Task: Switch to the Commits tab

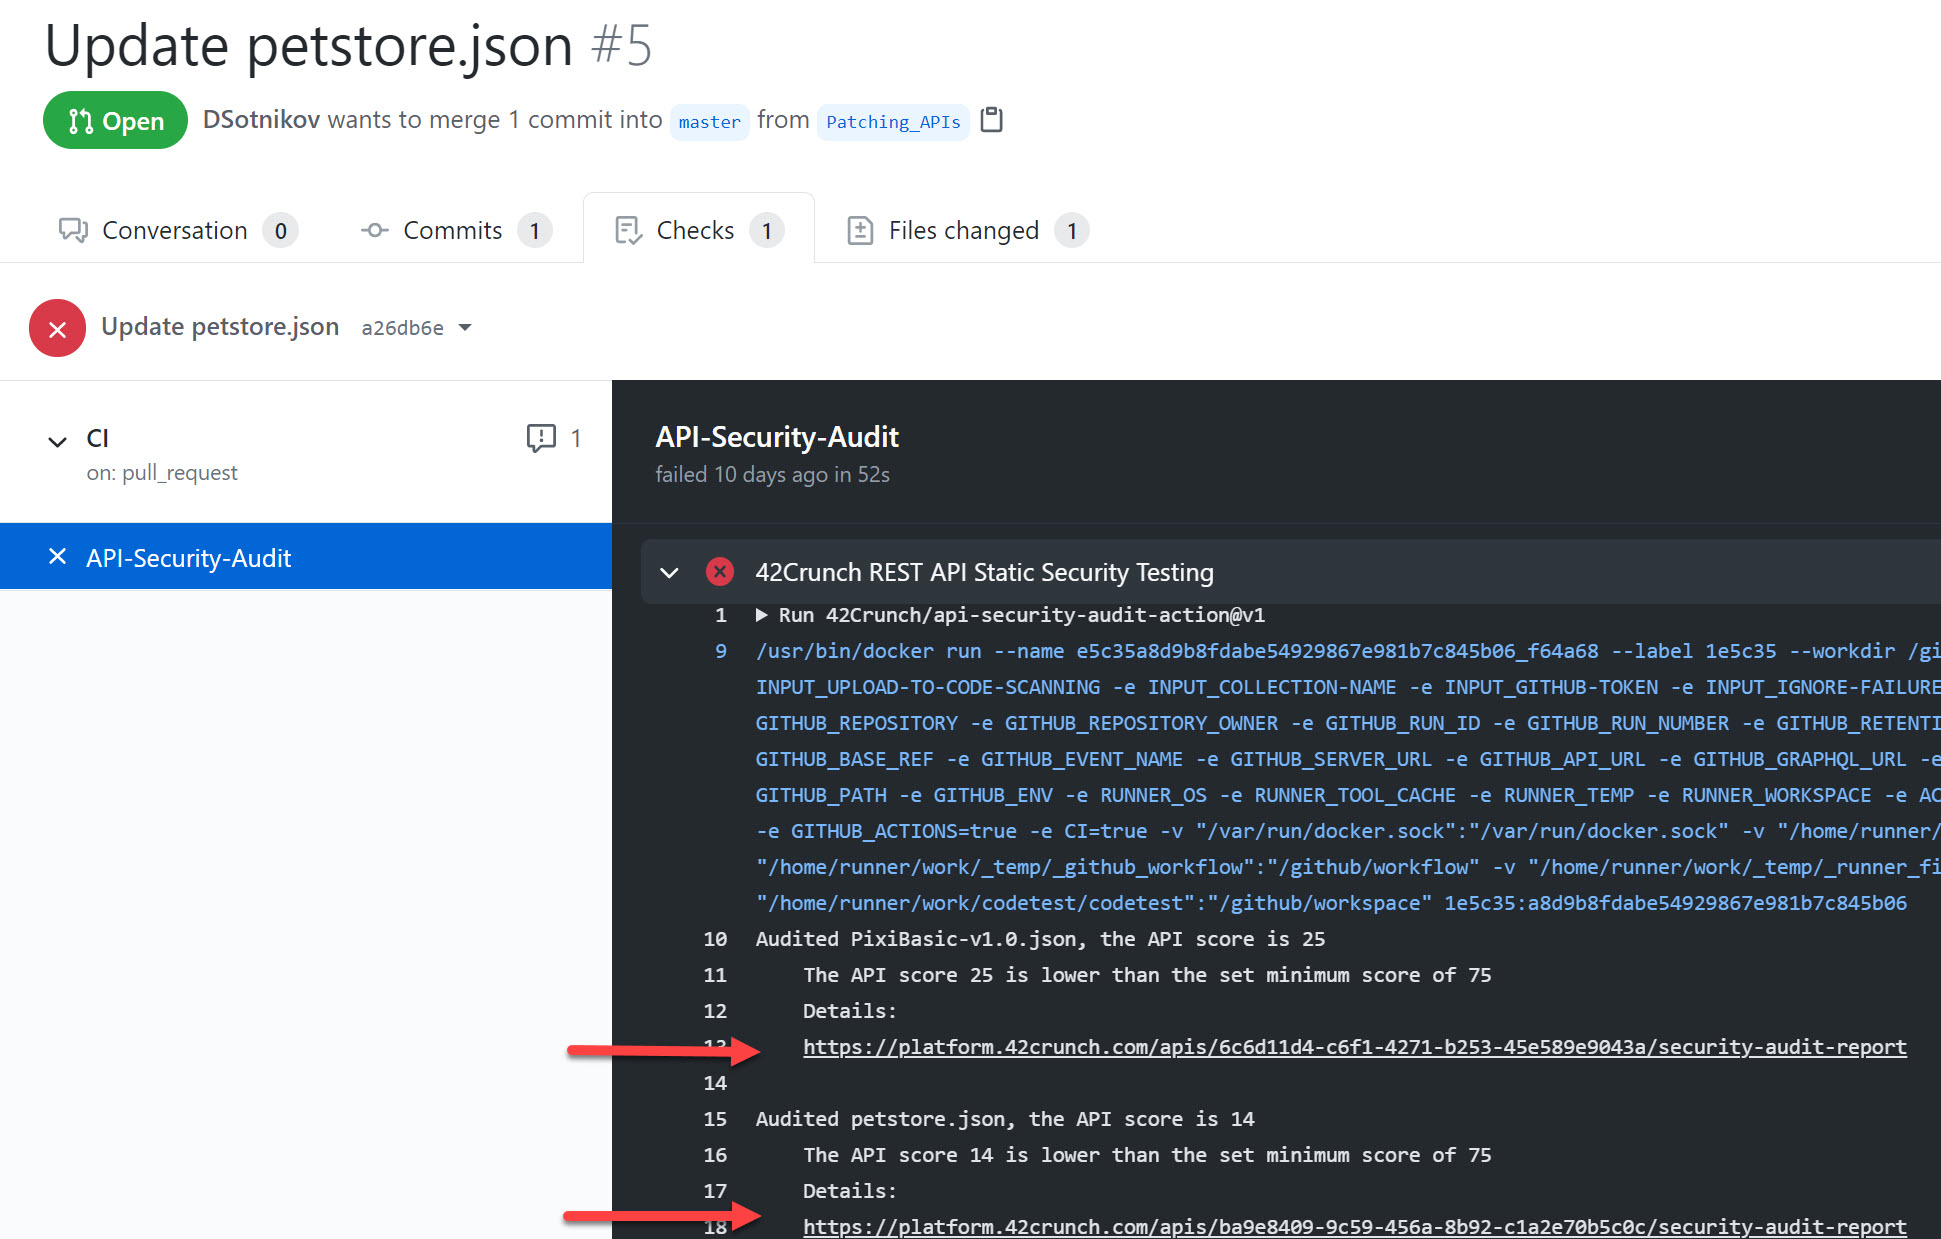Action: coord(453,230)
